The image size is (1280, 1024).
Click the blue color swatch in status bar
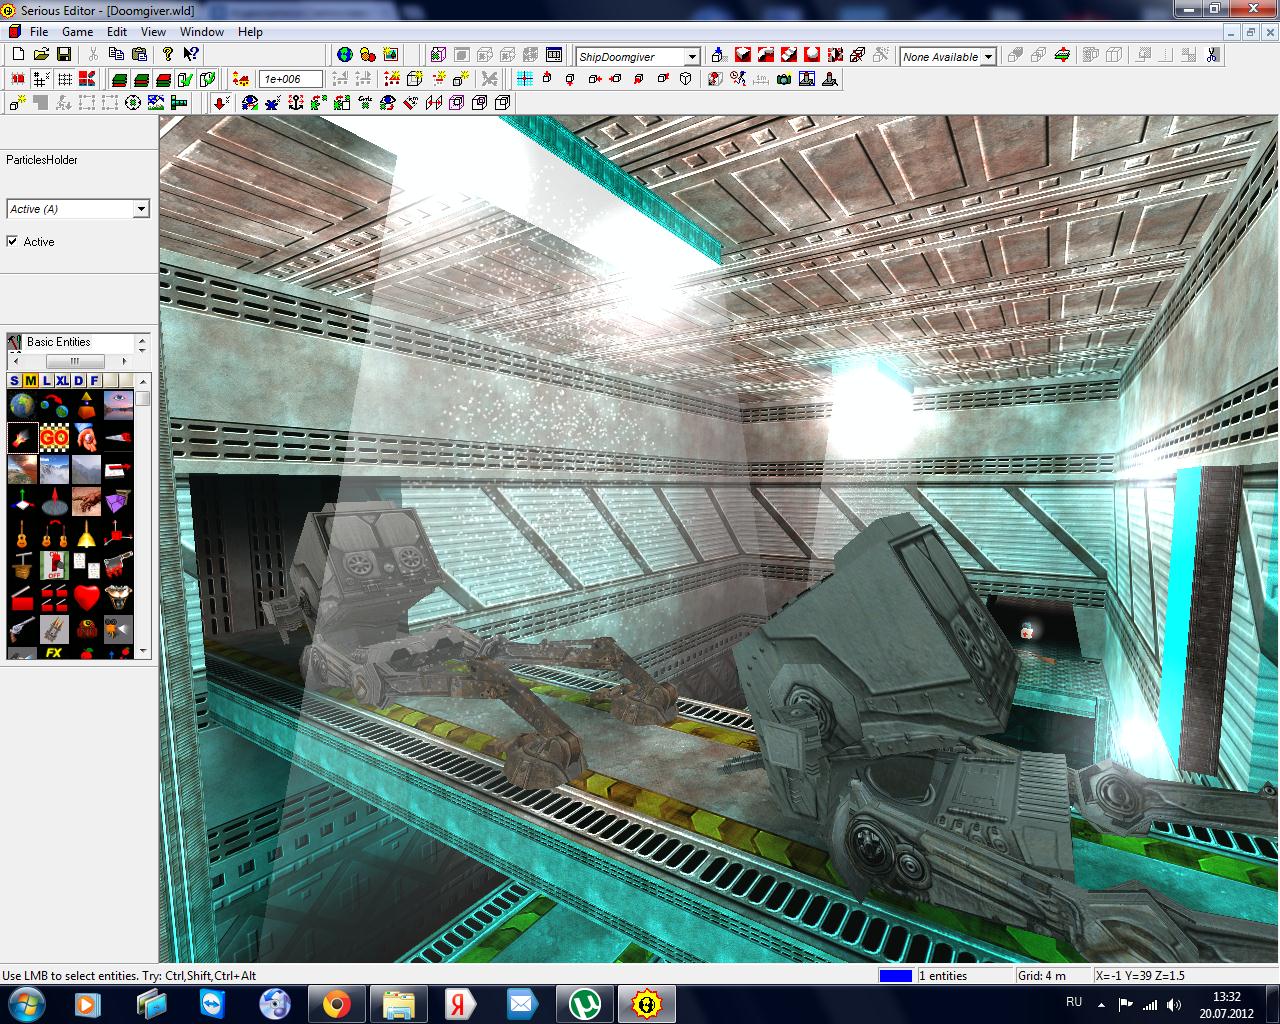895,976
